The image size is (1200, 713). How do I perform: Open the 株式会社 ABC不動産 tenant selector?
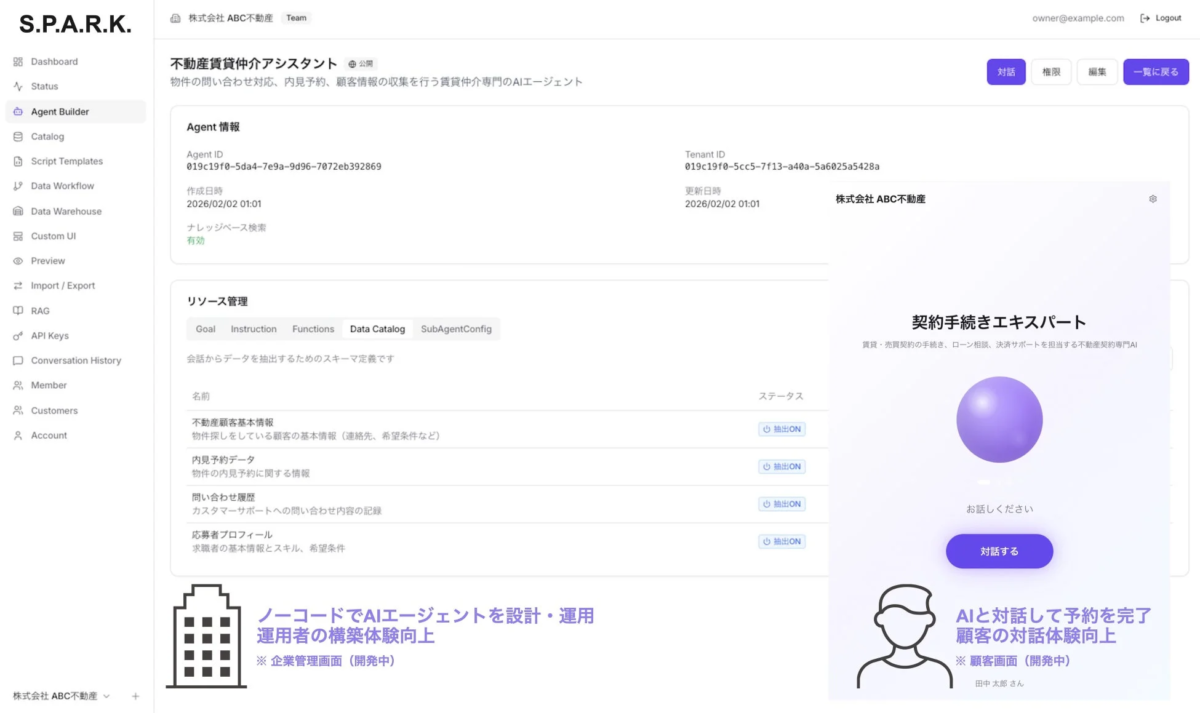[62, 695]
